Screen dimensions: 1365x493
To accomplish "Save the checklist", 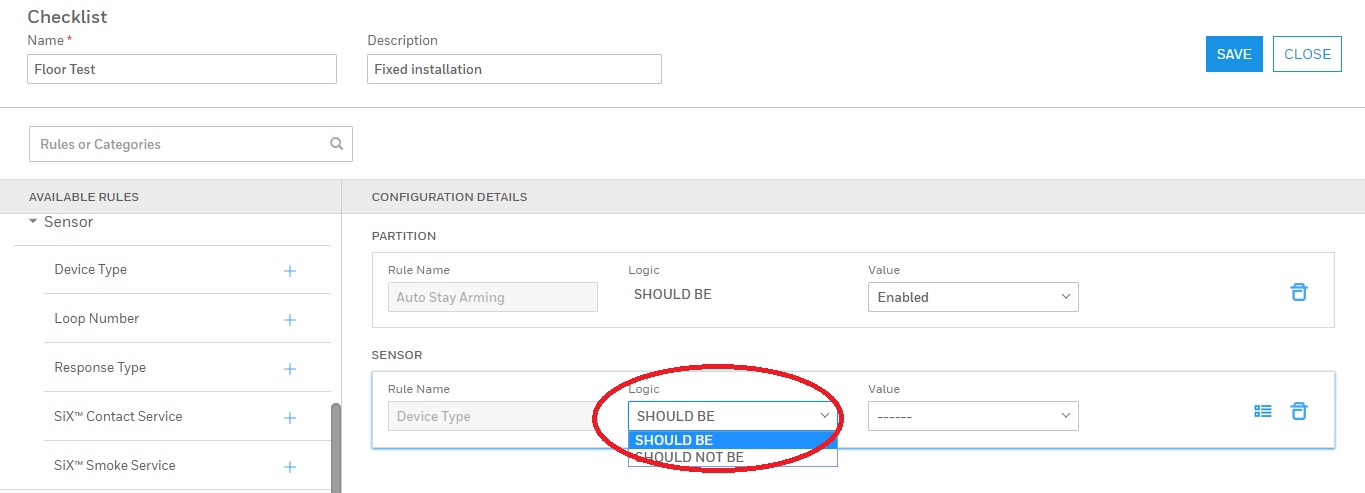I will [1234, 55].
